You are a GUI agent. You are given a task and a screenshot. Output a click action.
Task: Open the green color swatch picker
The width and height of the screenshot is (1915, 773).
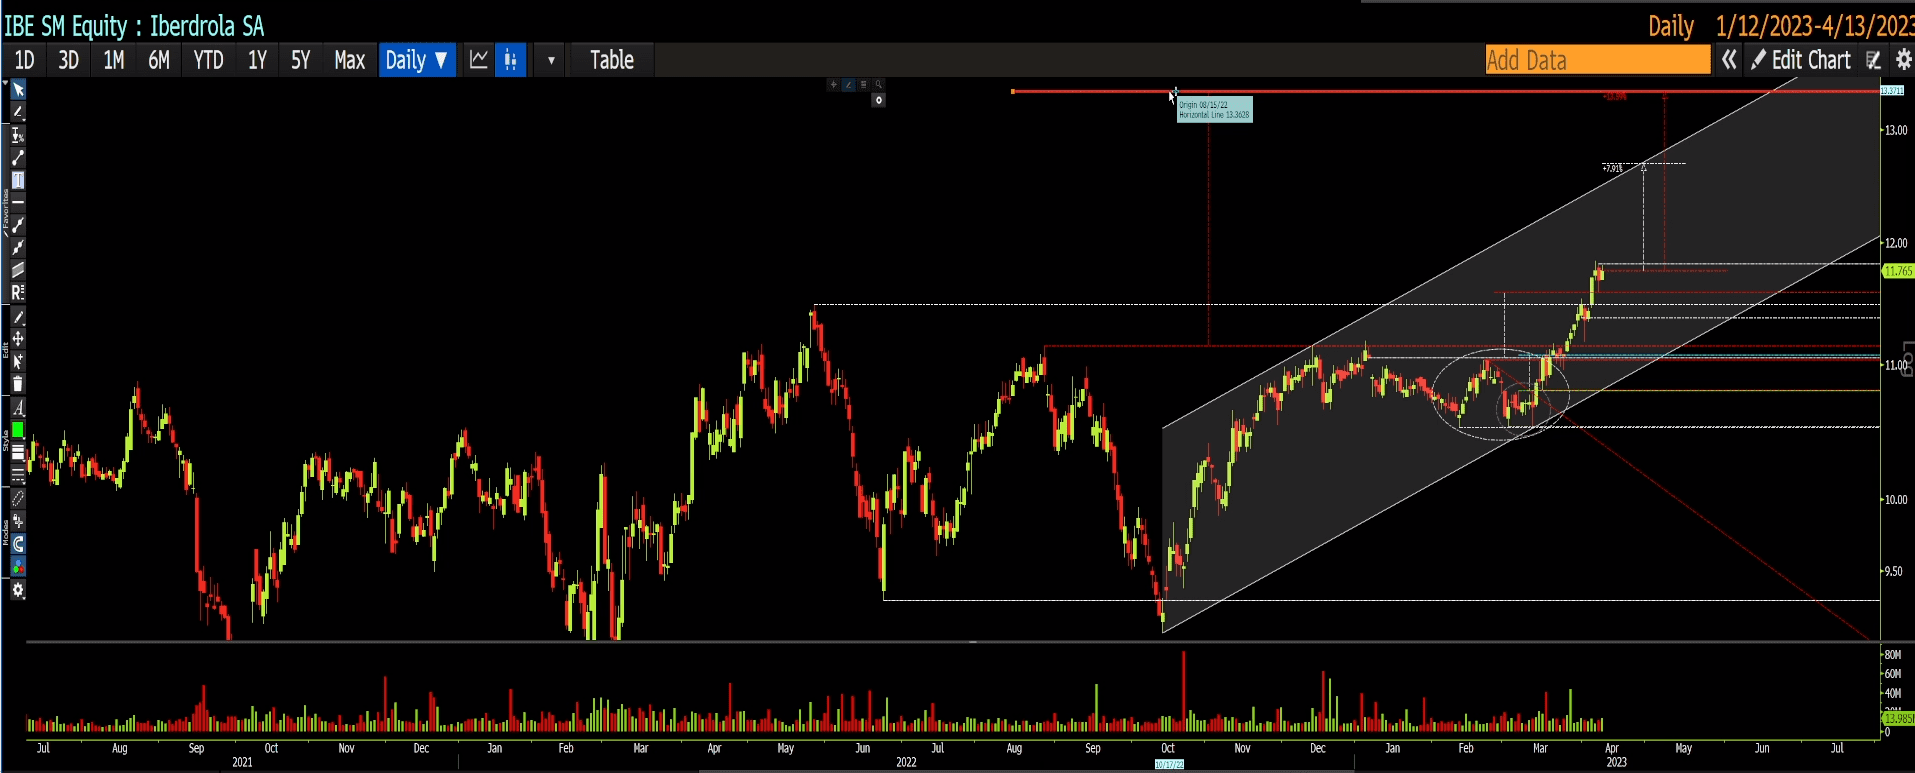(18, 430)
